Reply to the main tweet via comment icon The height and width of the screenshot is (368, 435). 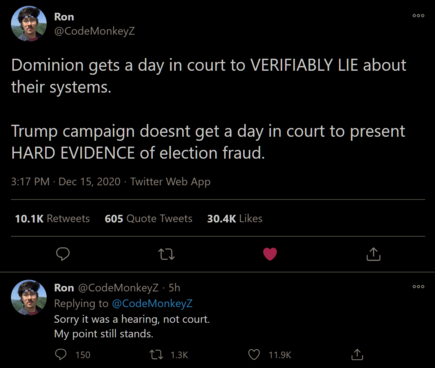pyautogui.click(x=62, y=254)
